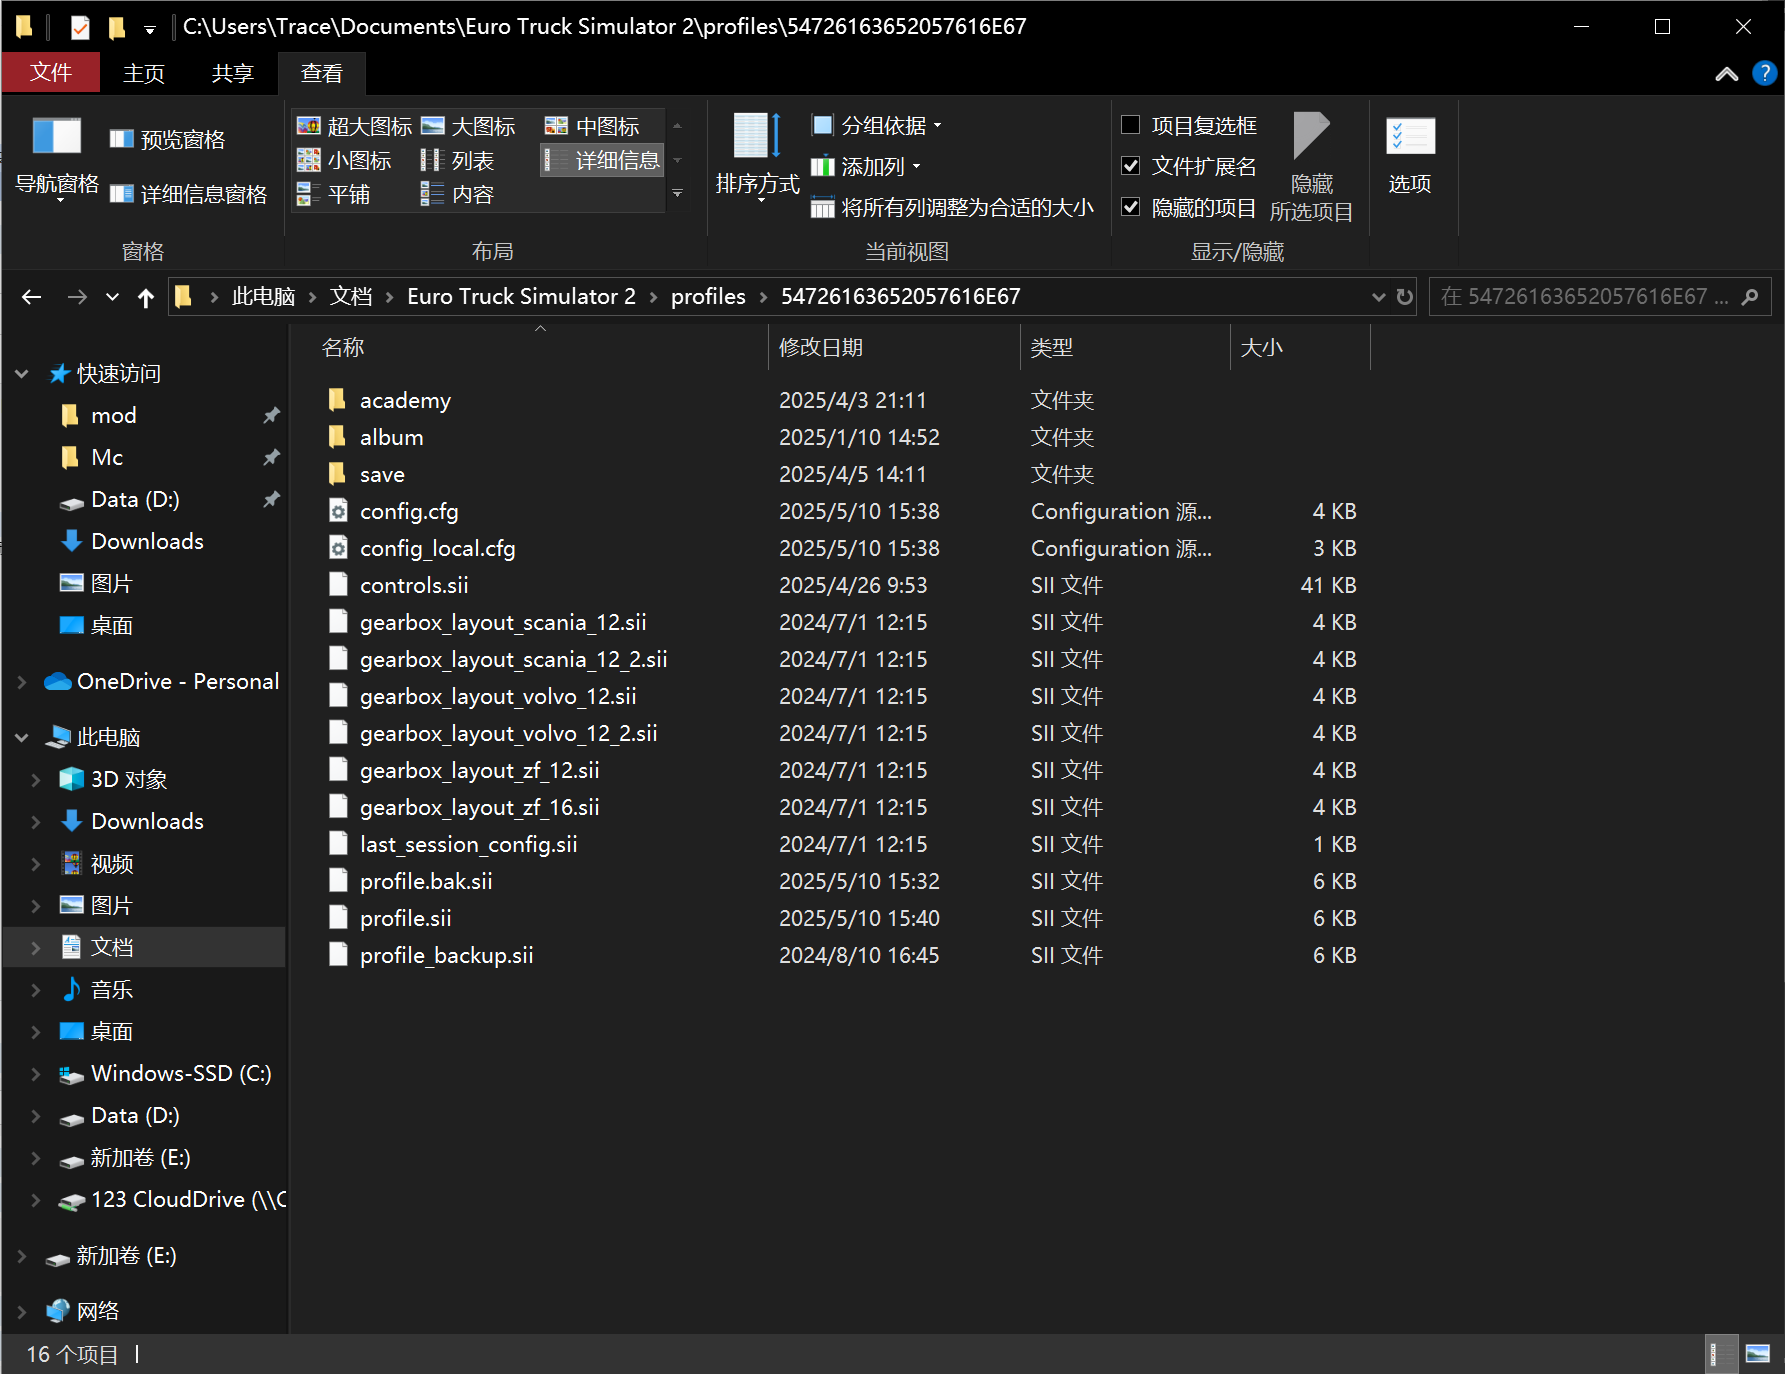The image size is (1785, 1374).
Task: Navigate to profiles in the breadcrumb
Action: 708,297
